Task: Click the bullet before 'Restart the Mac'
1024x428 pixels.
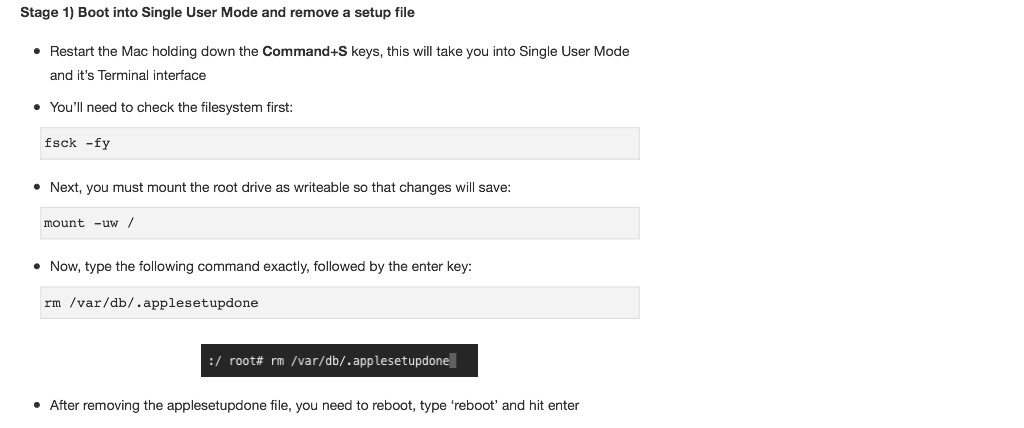Action: click(37, 51)
